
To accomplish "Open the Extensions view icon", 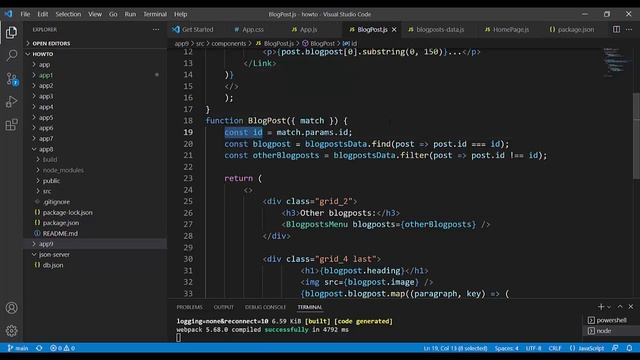I will pos(11,125).
